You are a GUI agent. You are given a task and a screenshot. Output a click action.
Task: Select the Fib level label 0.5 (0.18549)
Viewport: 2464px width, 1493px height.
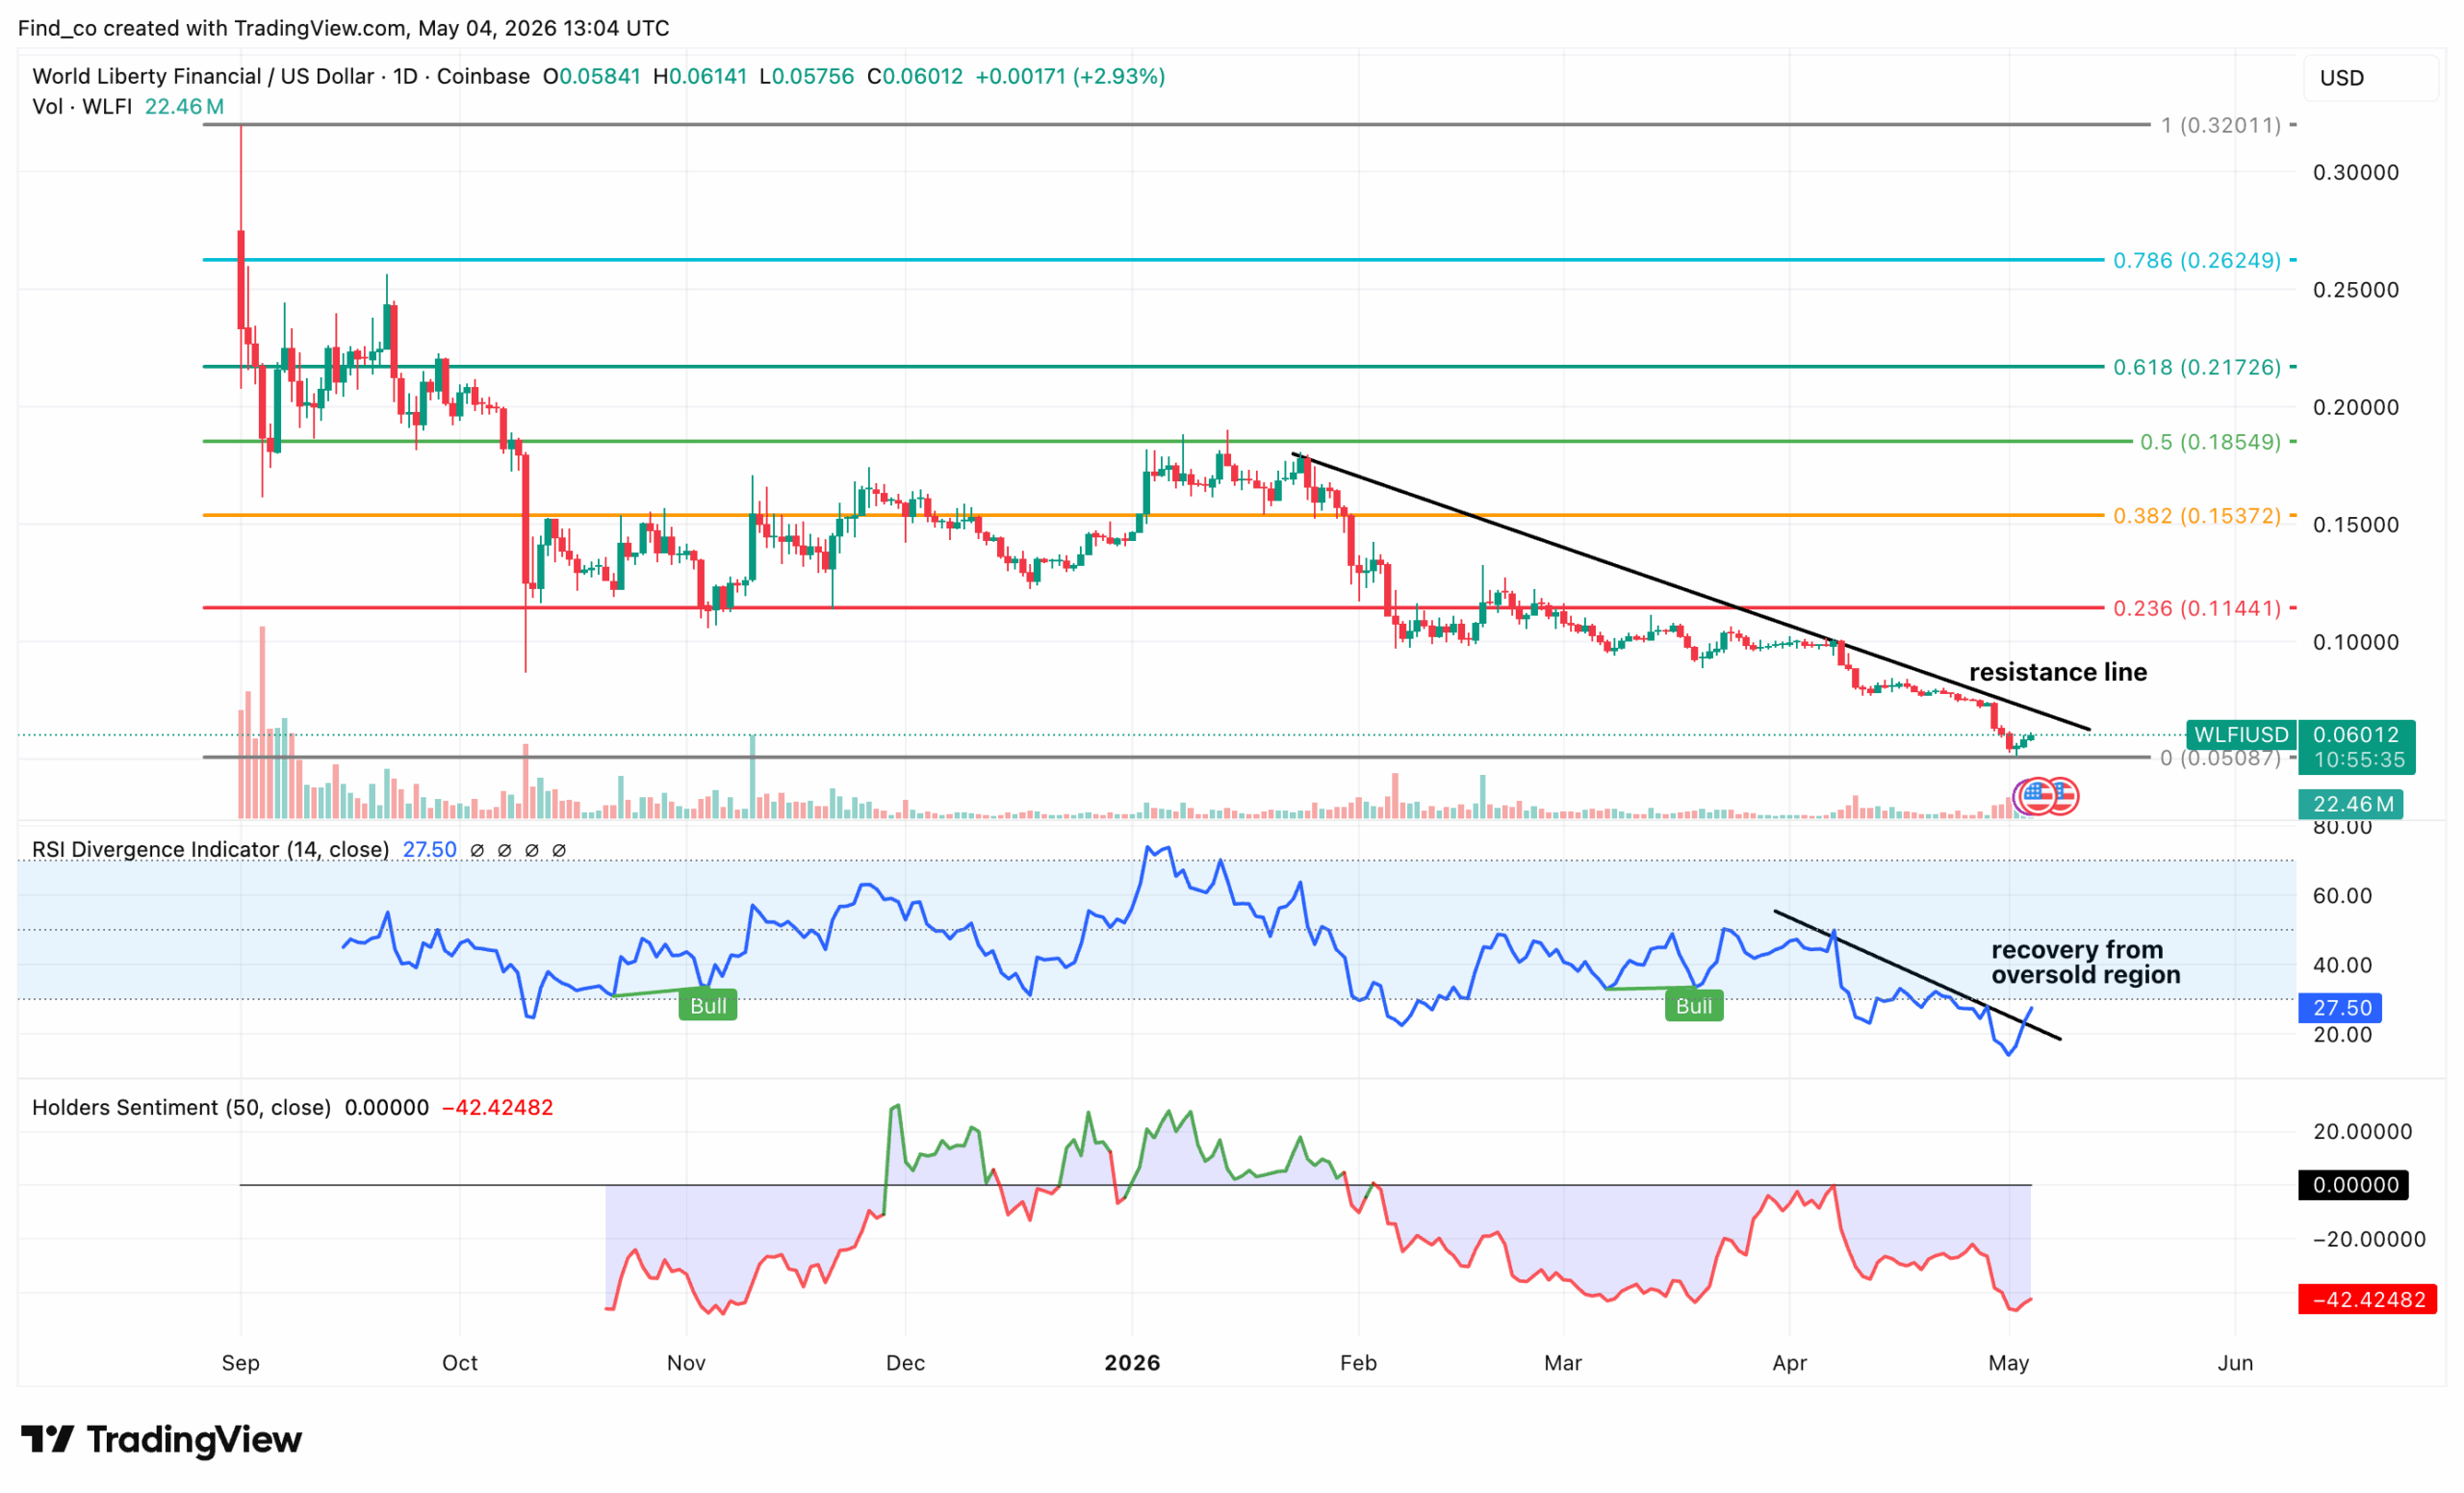pyautogui.click(x=2210, y=442)
